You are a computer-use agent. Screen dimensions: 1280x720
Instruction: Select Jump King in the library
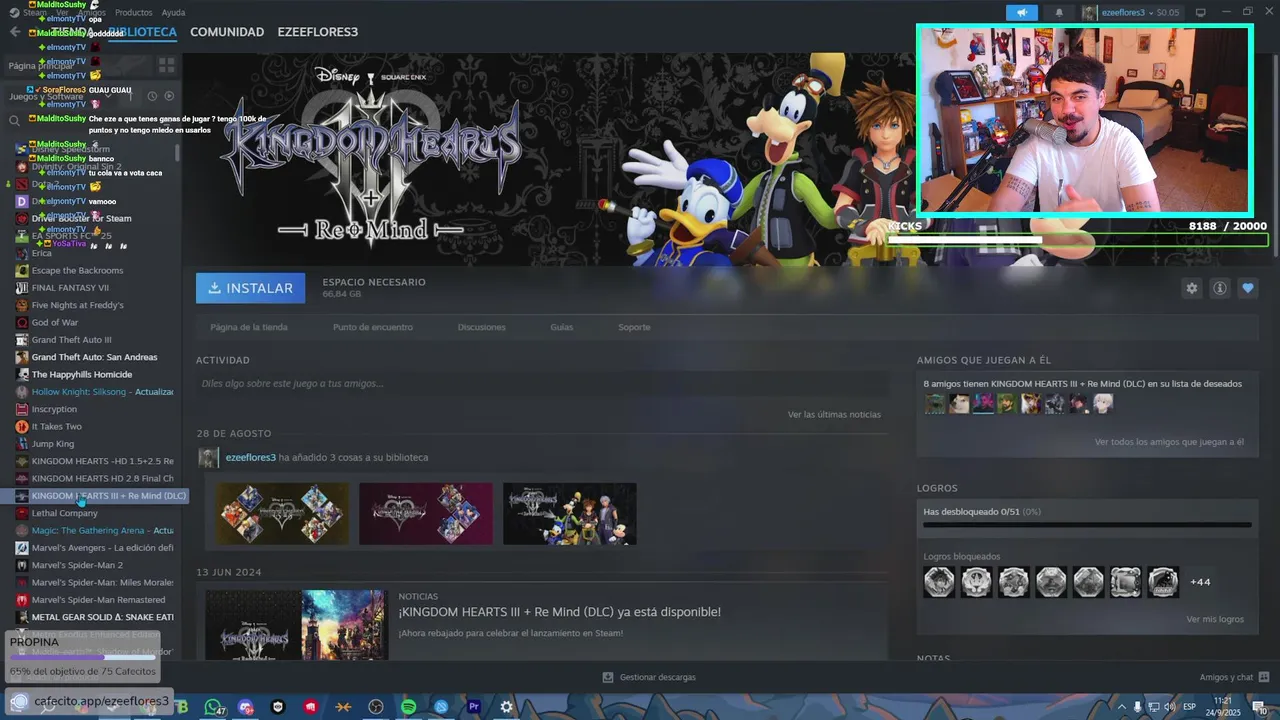(x=53, y=444)
